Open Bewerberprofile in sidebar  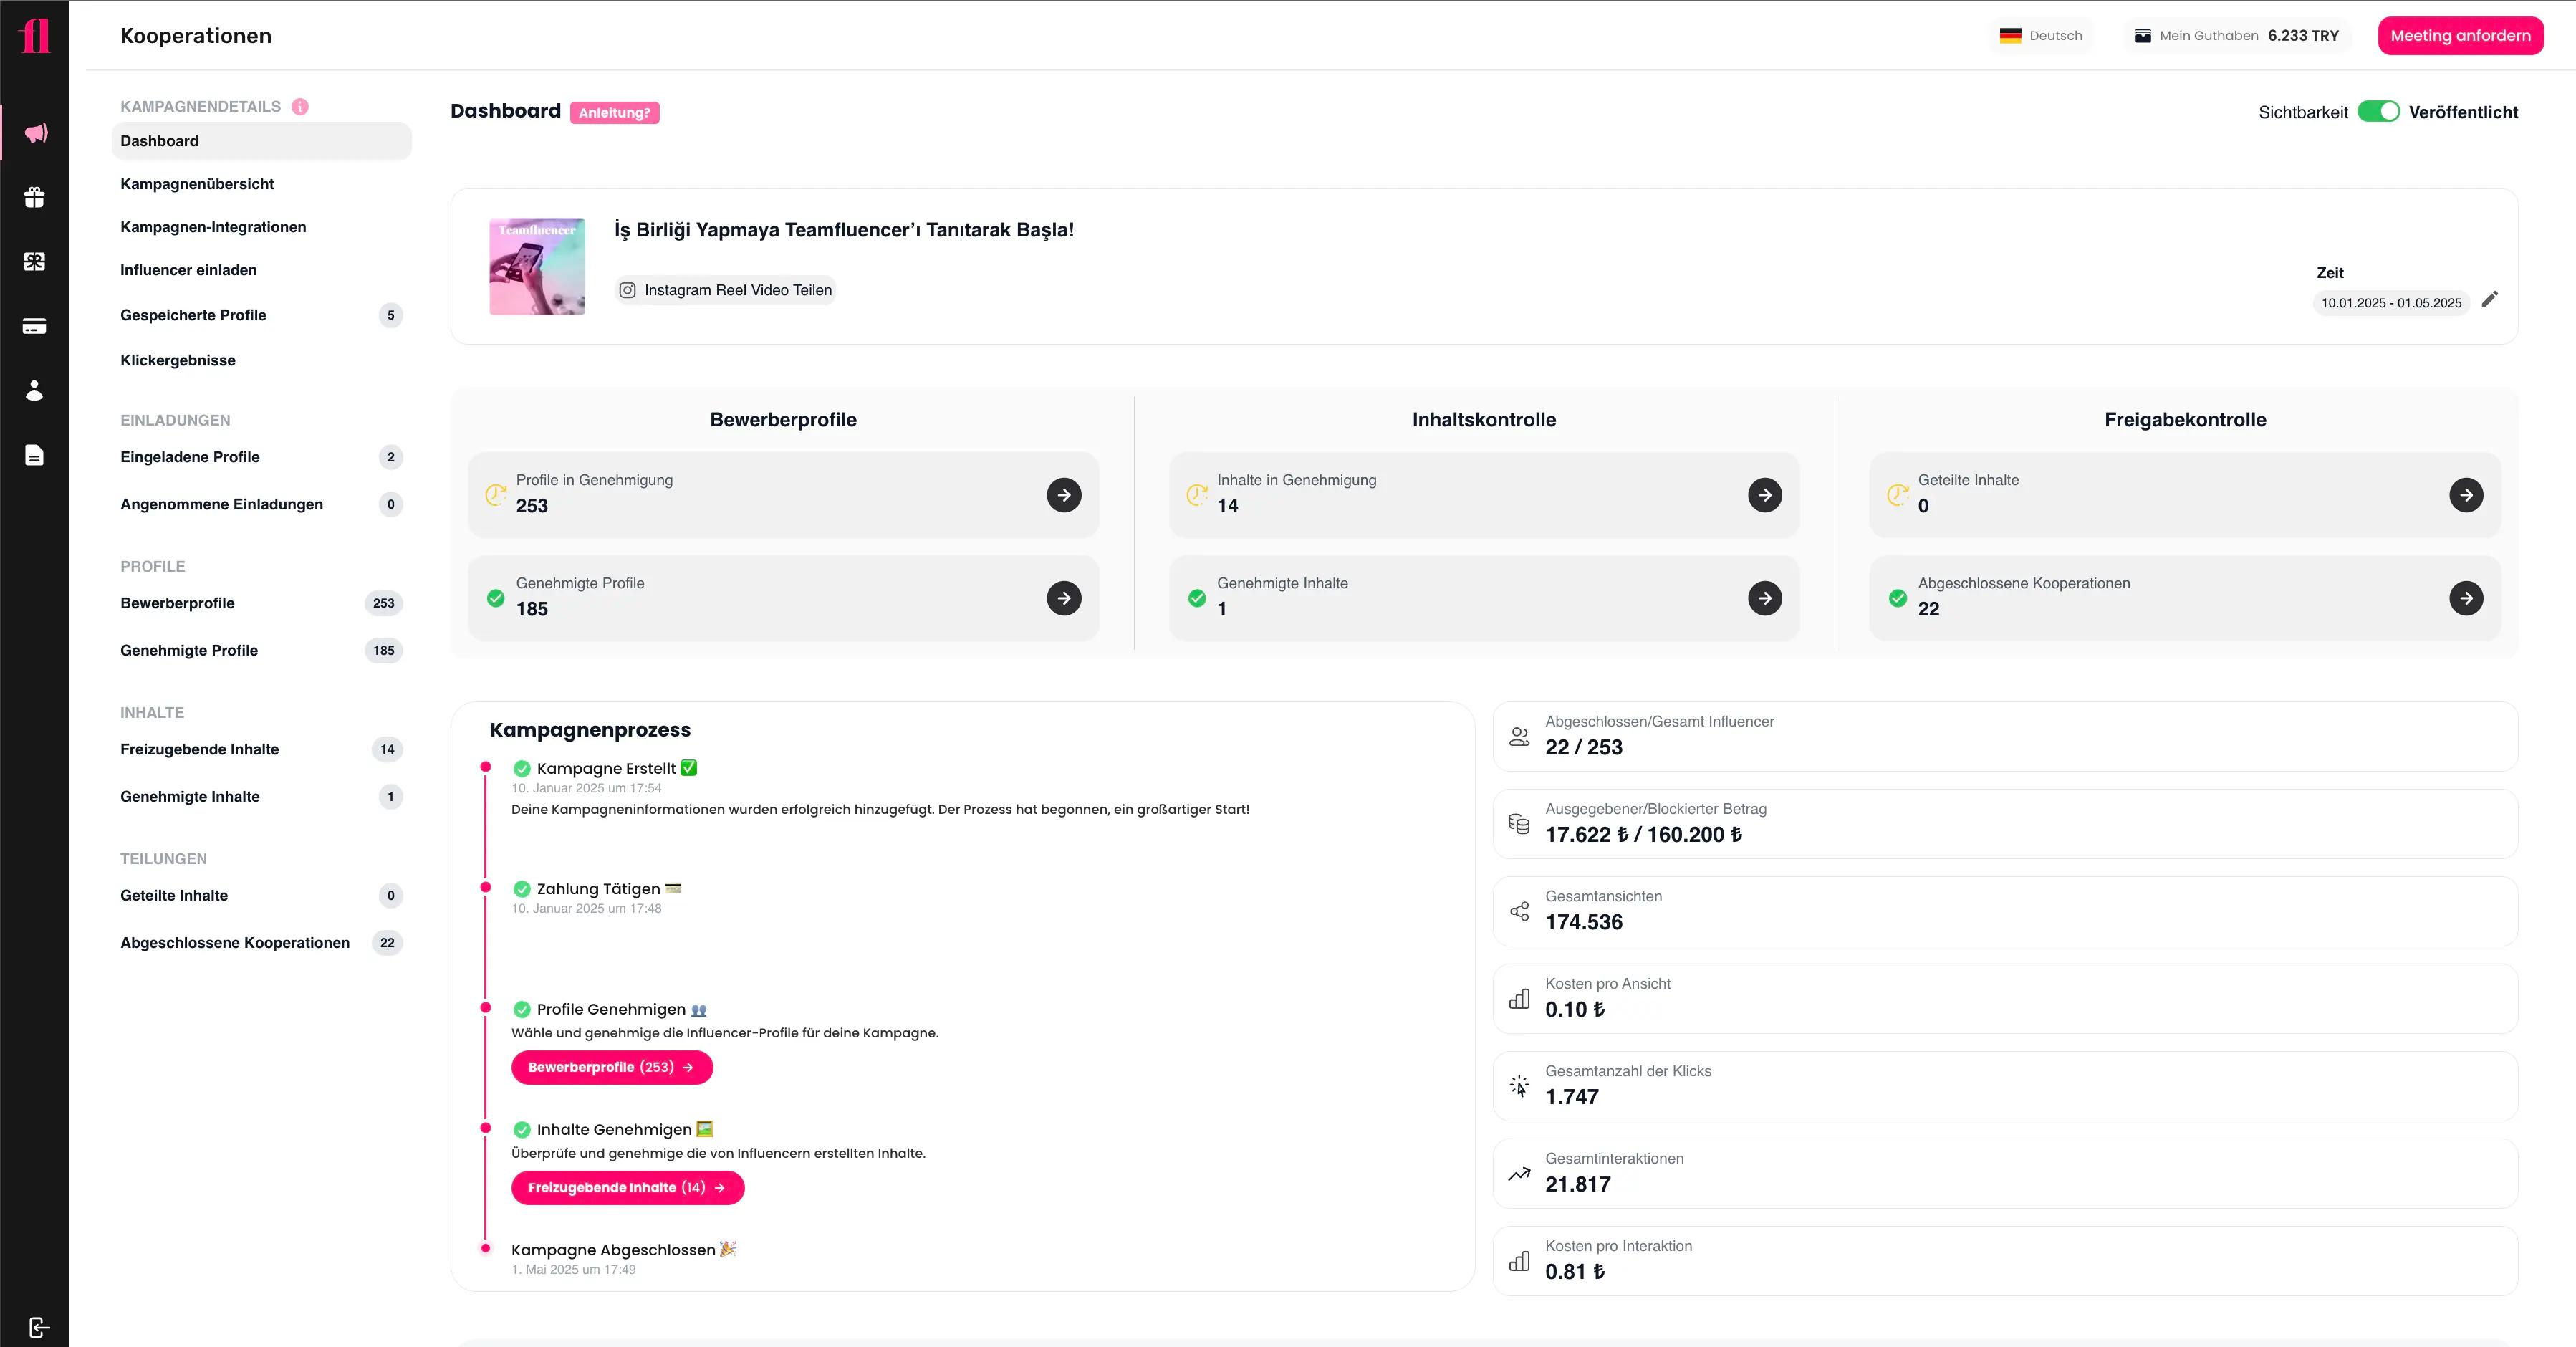[262, 603]
